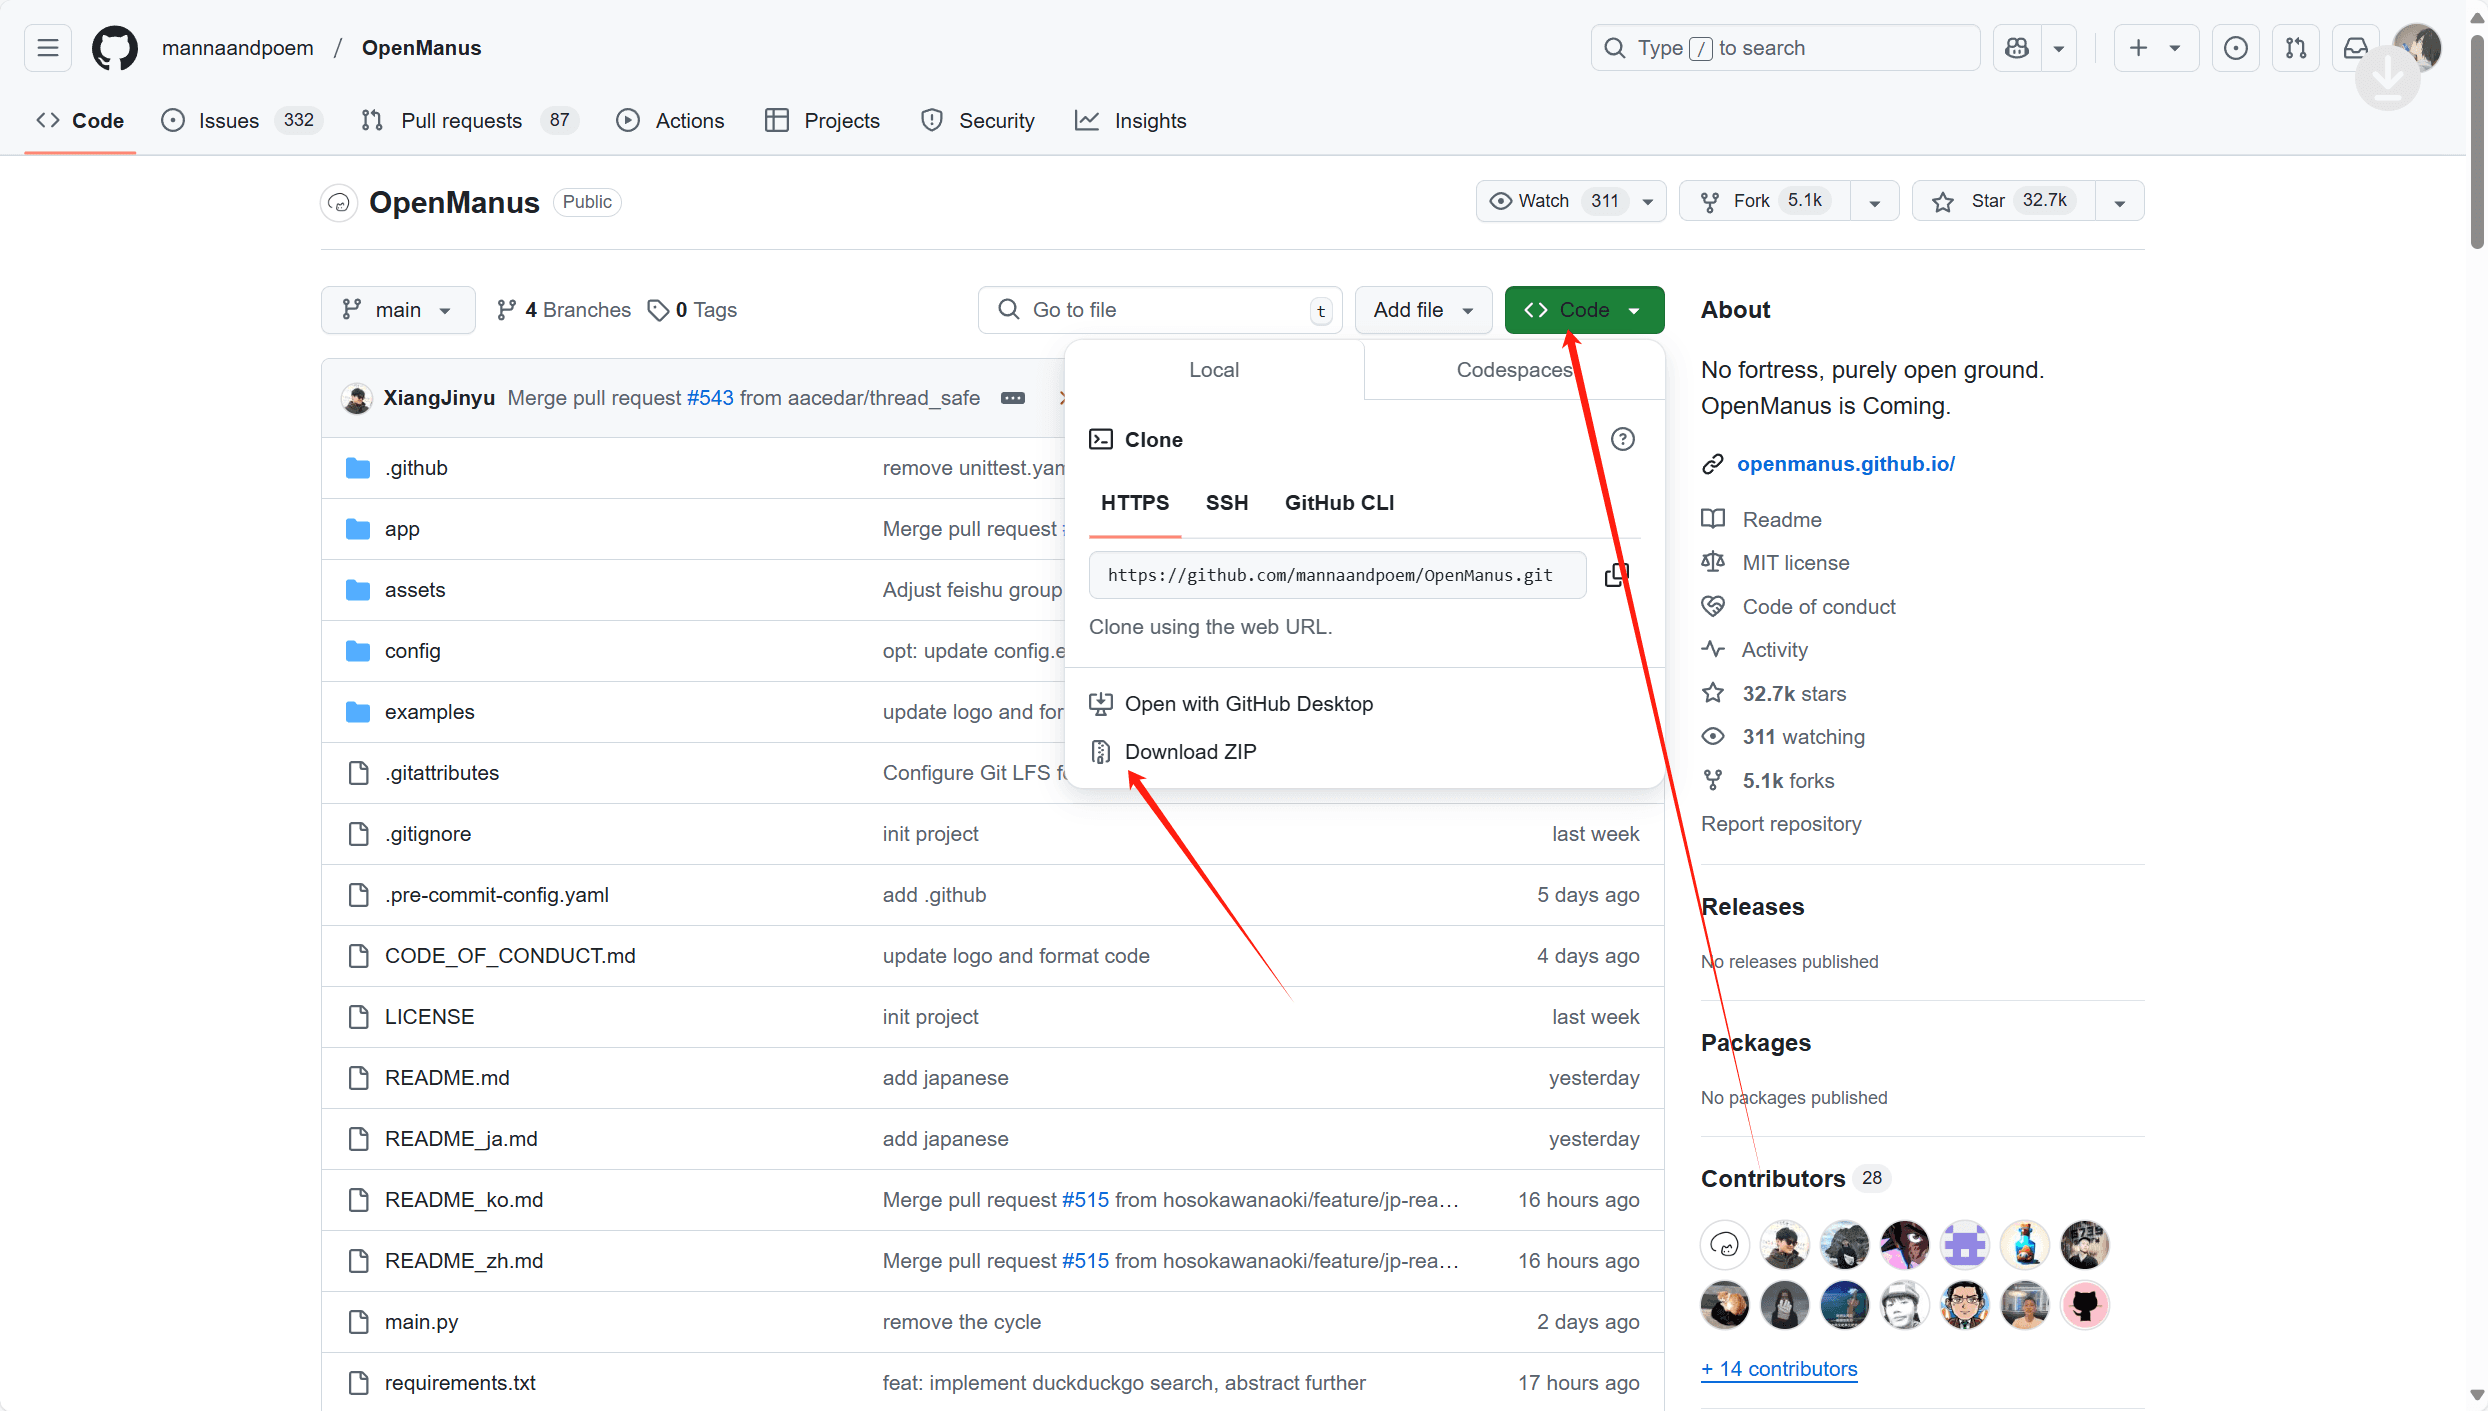This screenshot has height=1411, width=2488.
Task: Open the examples folder
Action: [x=429, y=712]
